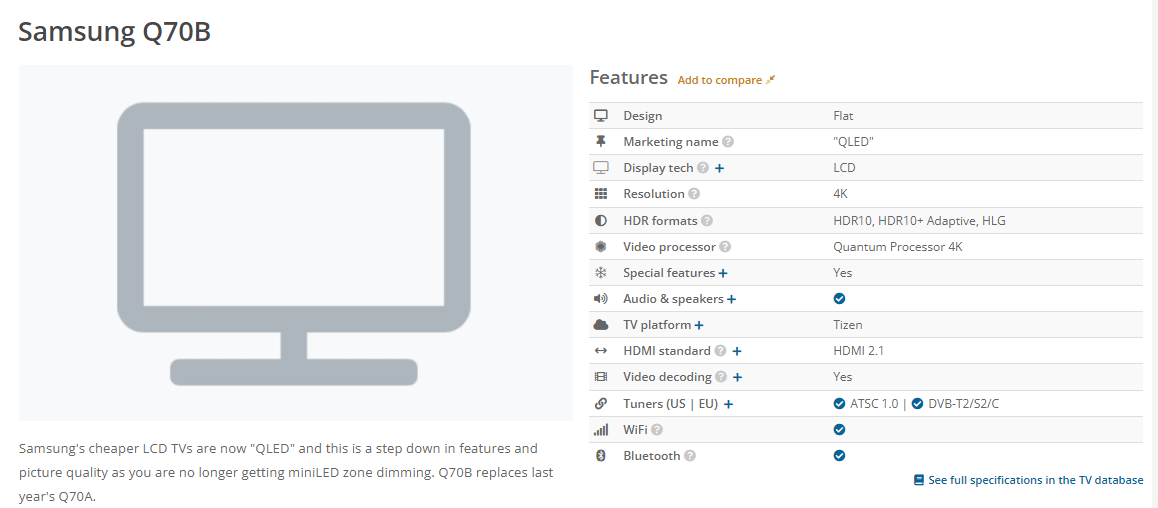Expand Video decoding with plus sign
This screenshot has height=508, width=1158.
coord(737,377)
